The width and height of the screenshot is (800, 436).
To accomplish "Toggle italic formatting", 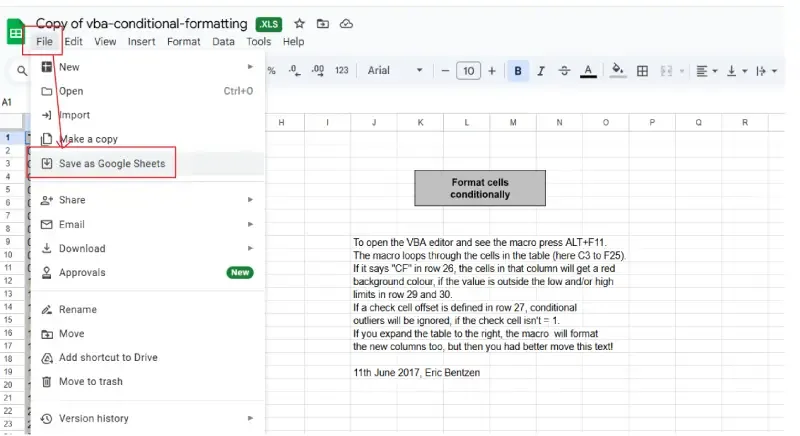I will [541, 71].
